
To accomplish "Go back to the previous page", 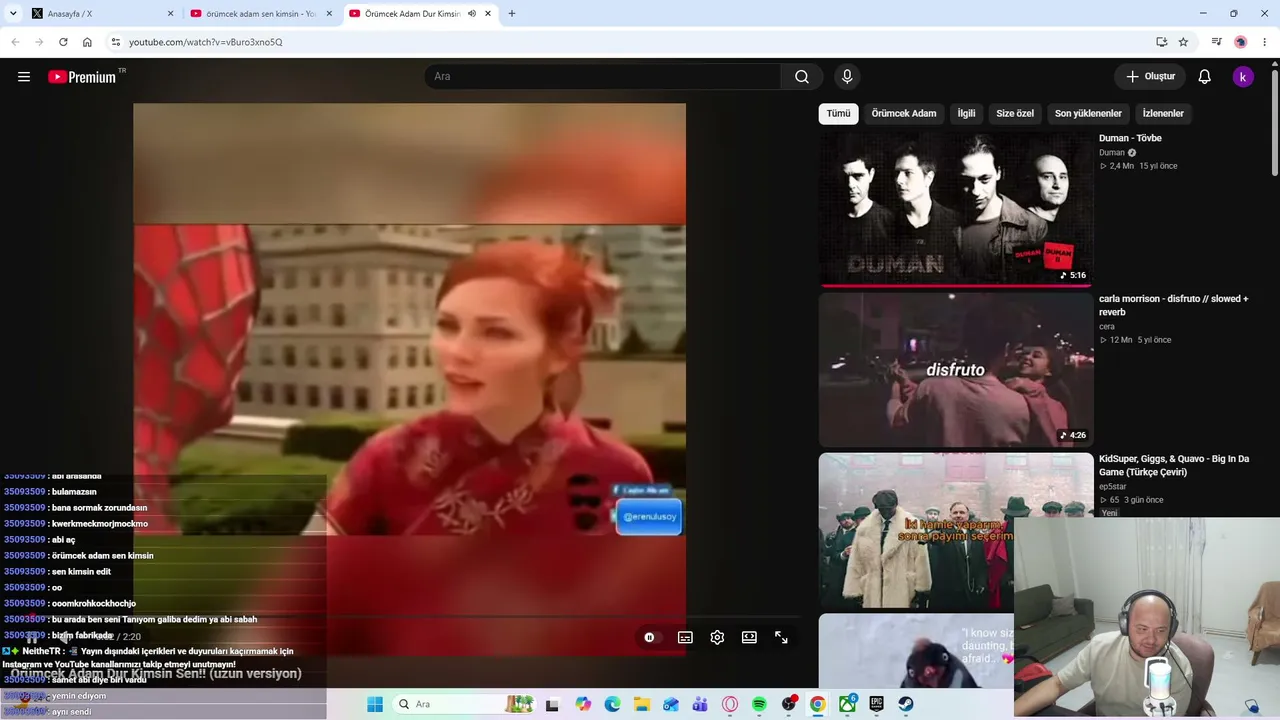I will coord(15,42).
